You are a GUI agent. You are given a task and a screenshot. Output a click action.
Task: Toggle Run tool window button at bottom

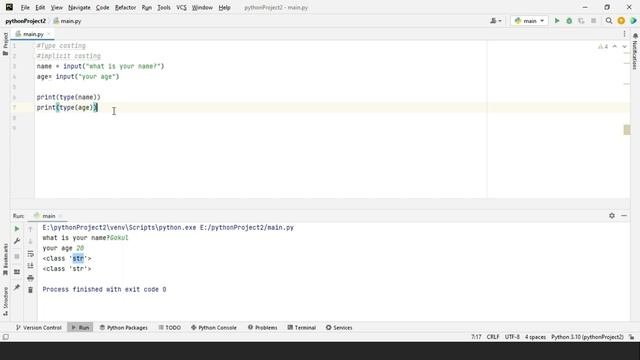[x=80, y=327]
